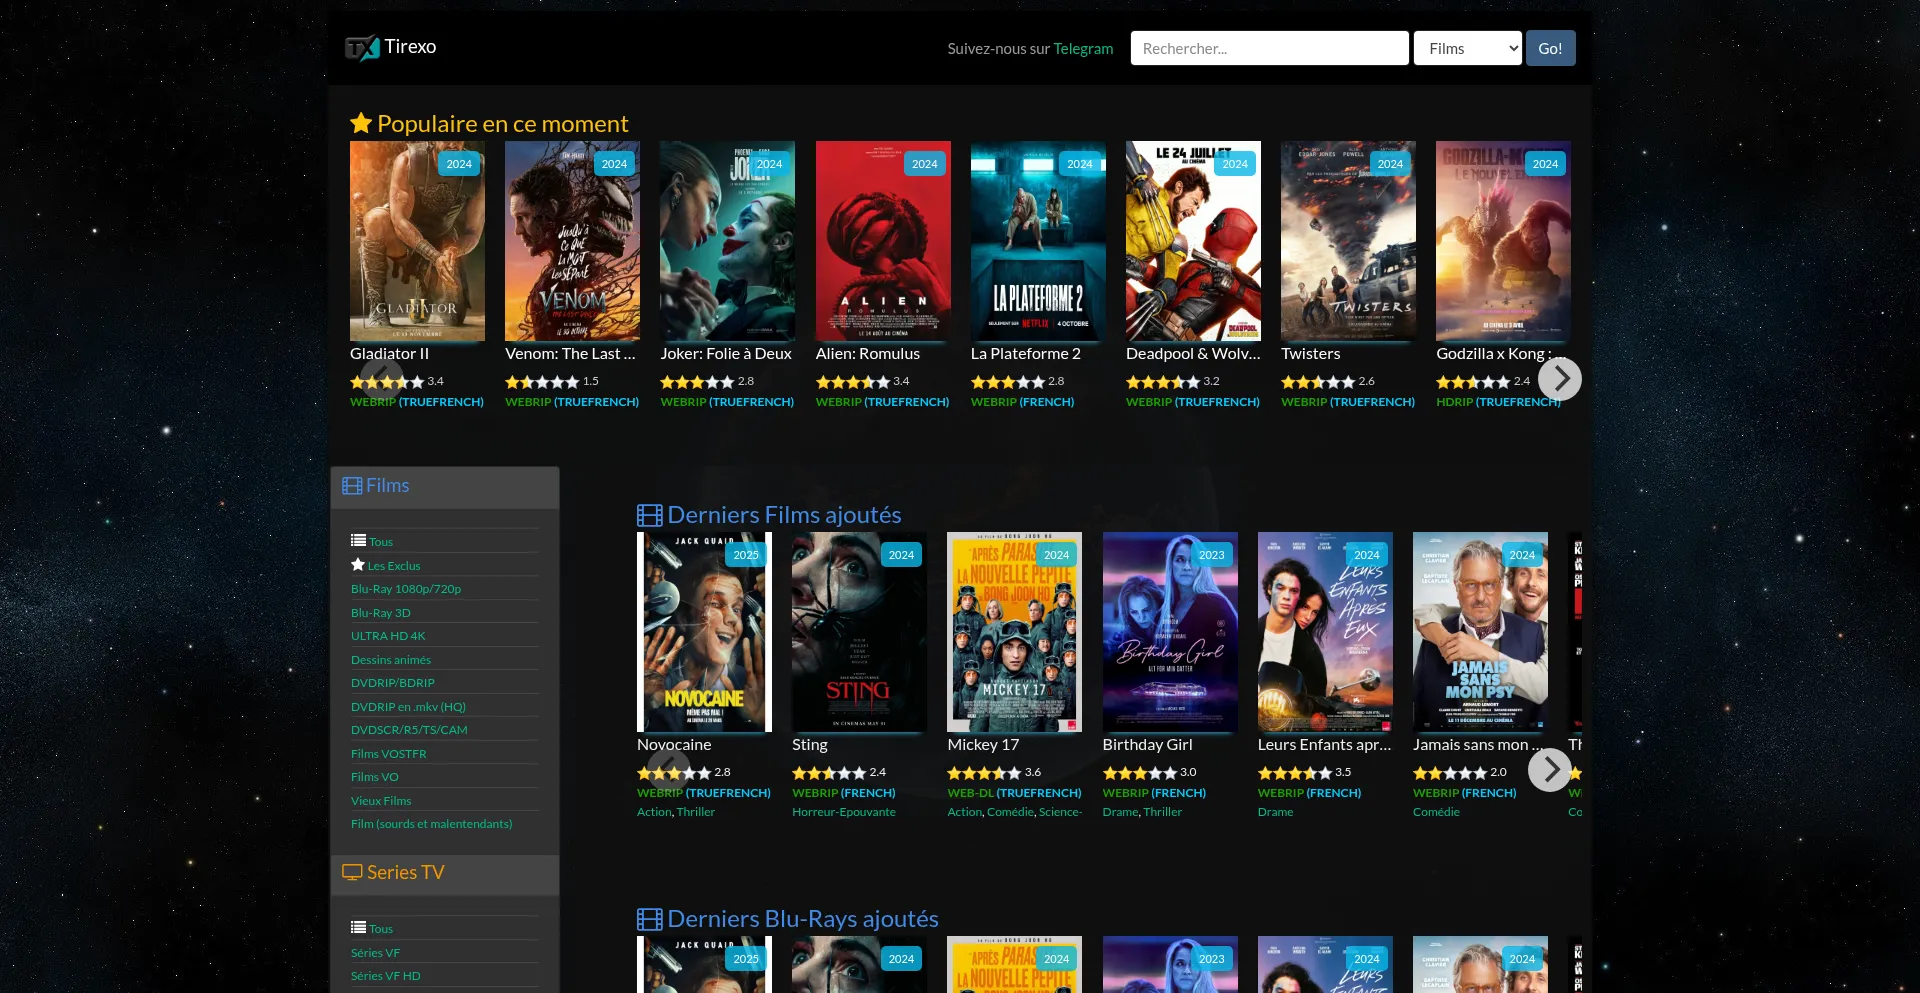Click the film icon beside Films sidebar heading
The image size is (1920, 993).
pos(352,486)
